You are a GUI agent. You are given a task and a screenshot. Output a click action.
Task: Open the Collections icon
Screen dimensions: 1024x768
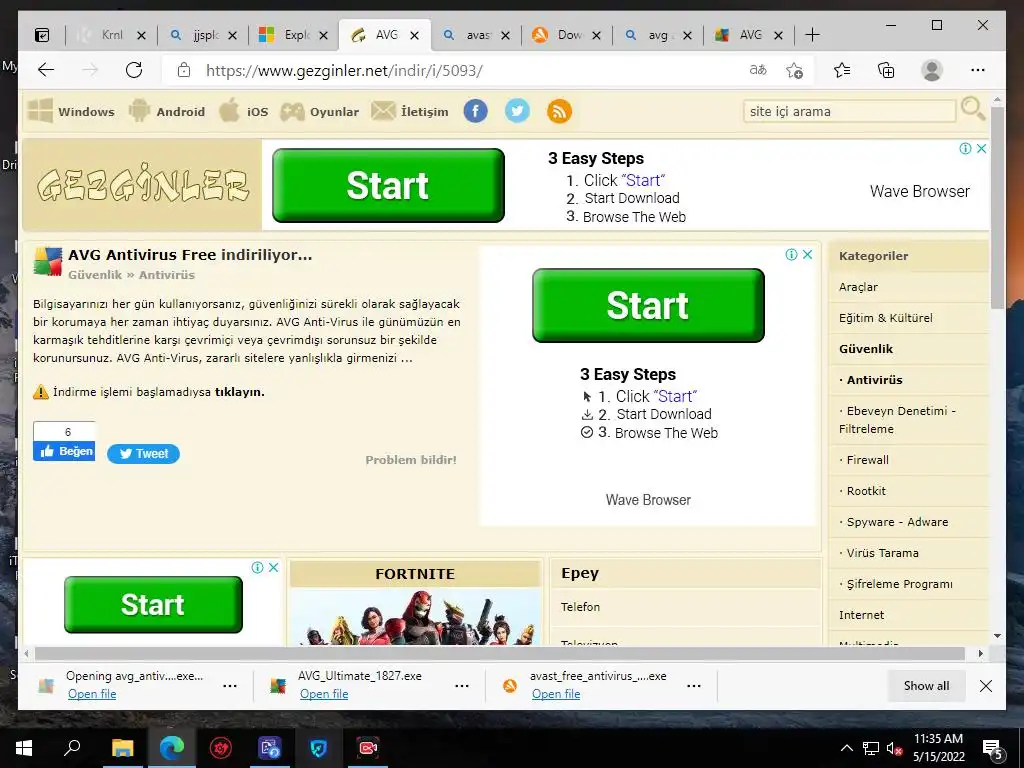tap(886, 70)
